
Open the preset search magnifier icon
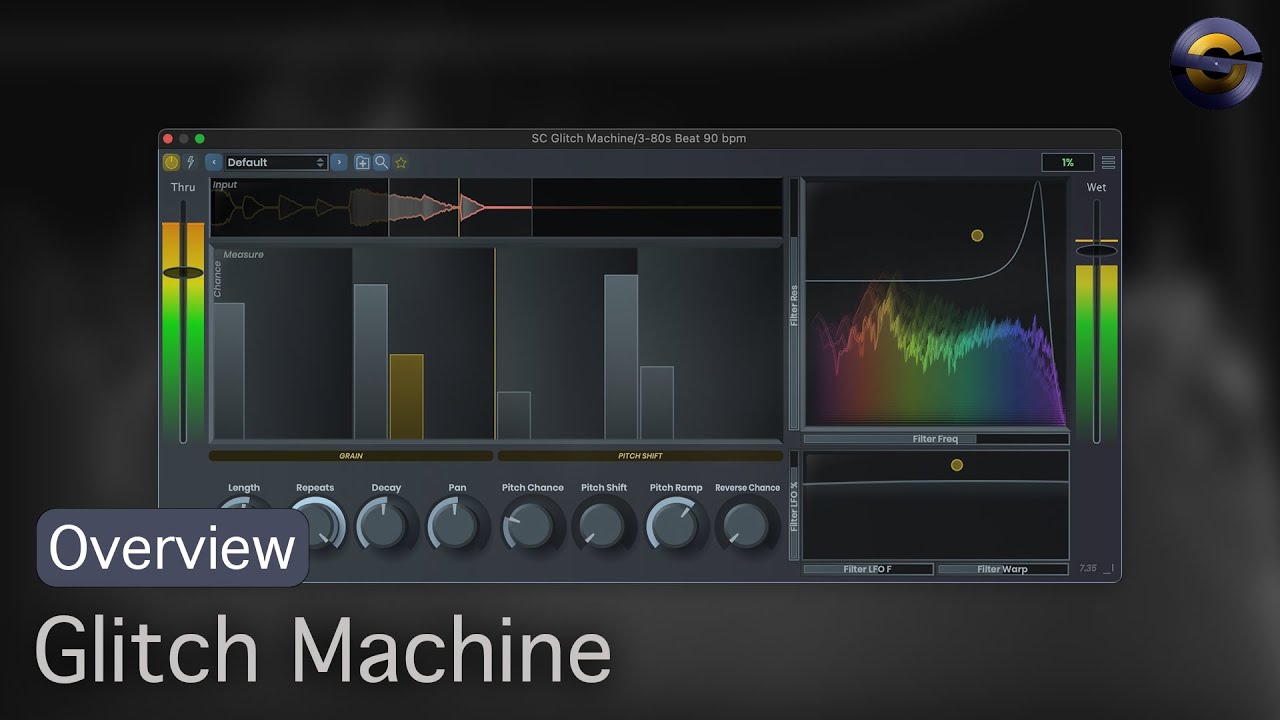[381, 162]
